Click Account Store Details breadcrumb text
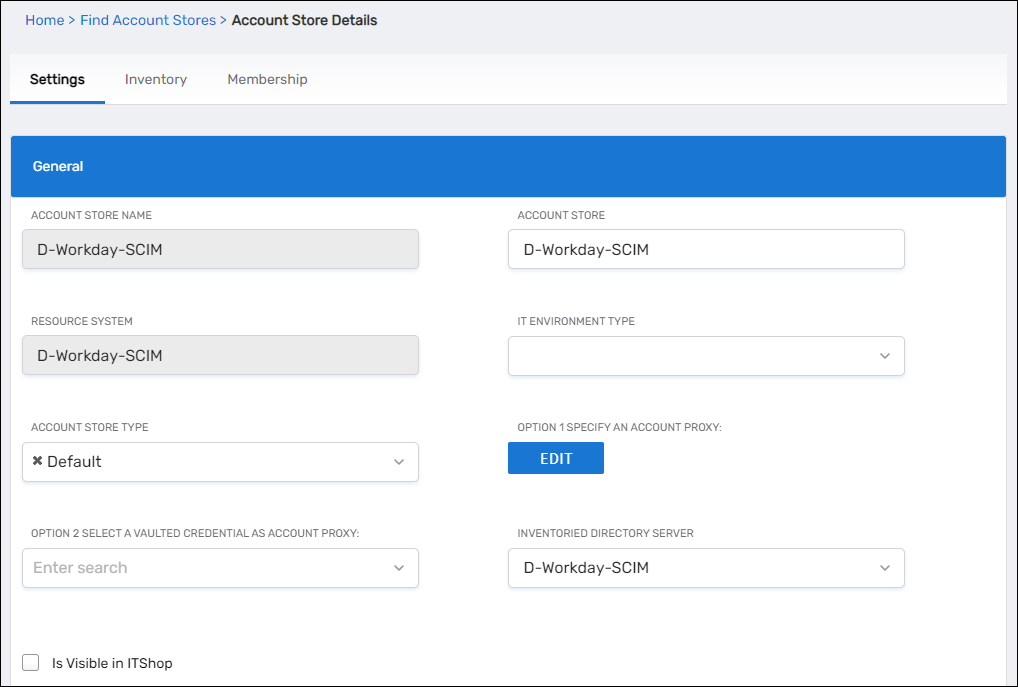The height and width of the screenshot is (687, 1018). [x=304, y=20]
